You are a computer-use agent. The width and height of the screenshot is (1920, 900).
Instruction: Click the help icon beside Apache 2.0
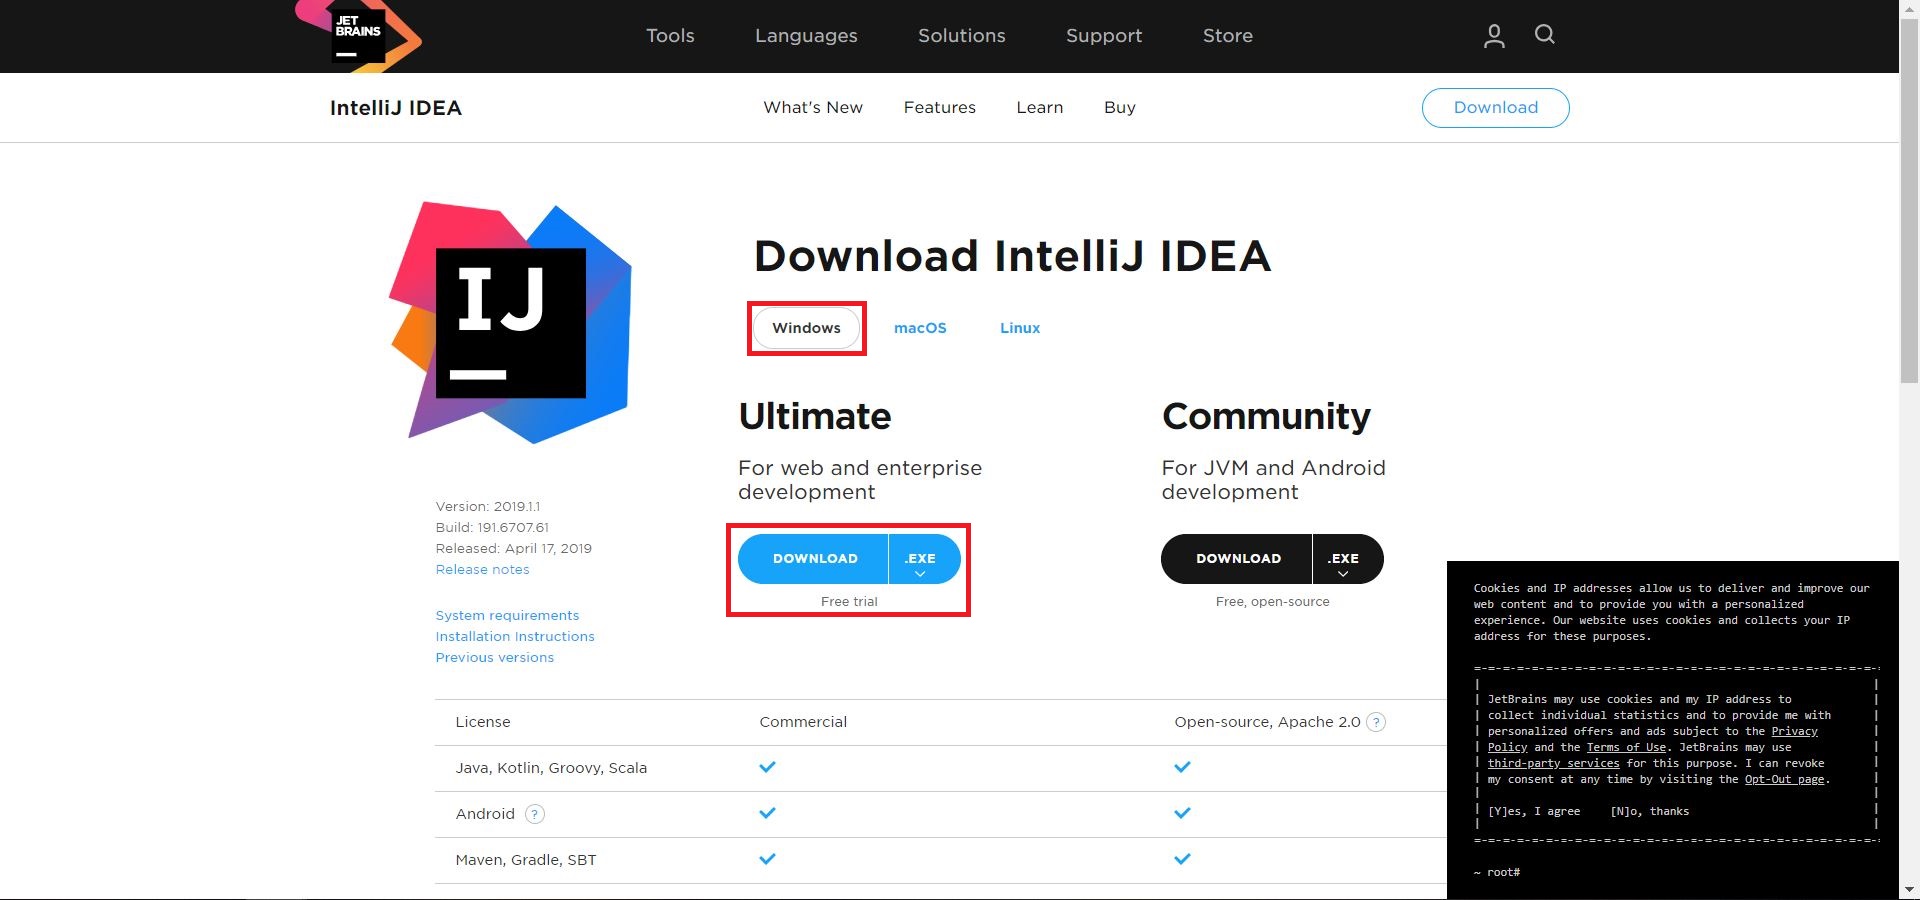1376,722
